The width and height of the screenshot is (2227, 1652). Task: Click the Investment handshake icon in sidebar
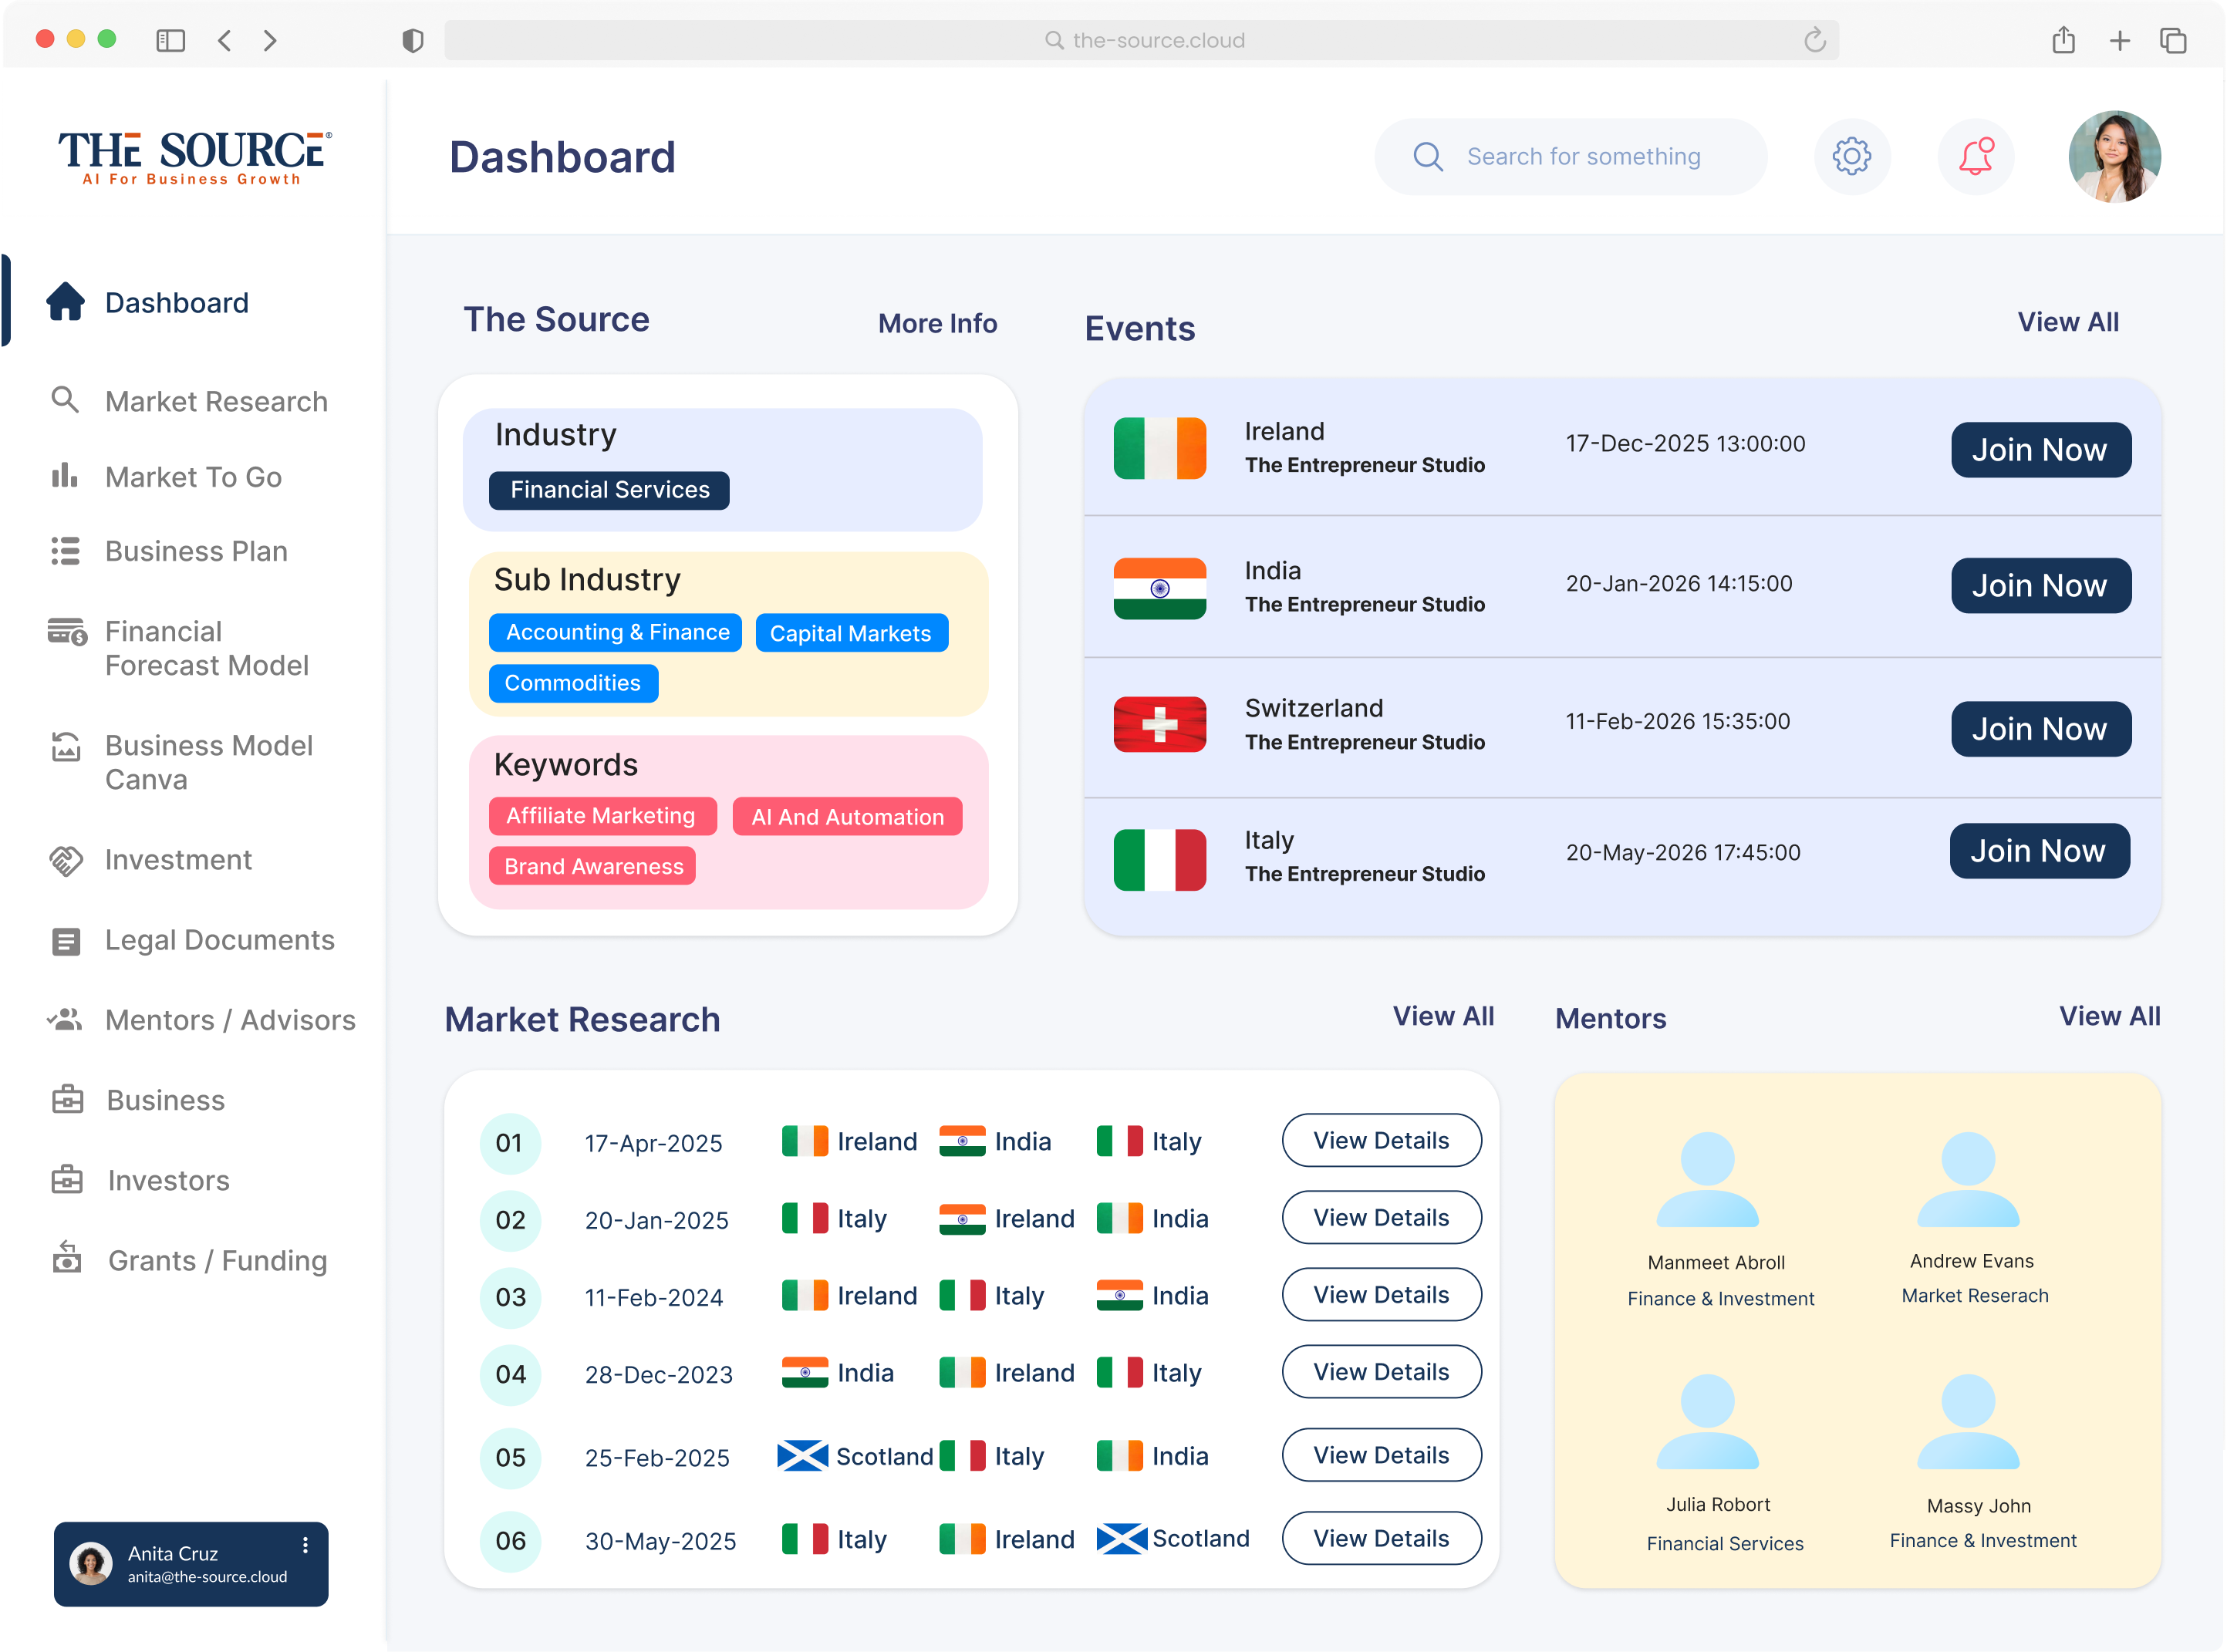[x=66, y=860]
